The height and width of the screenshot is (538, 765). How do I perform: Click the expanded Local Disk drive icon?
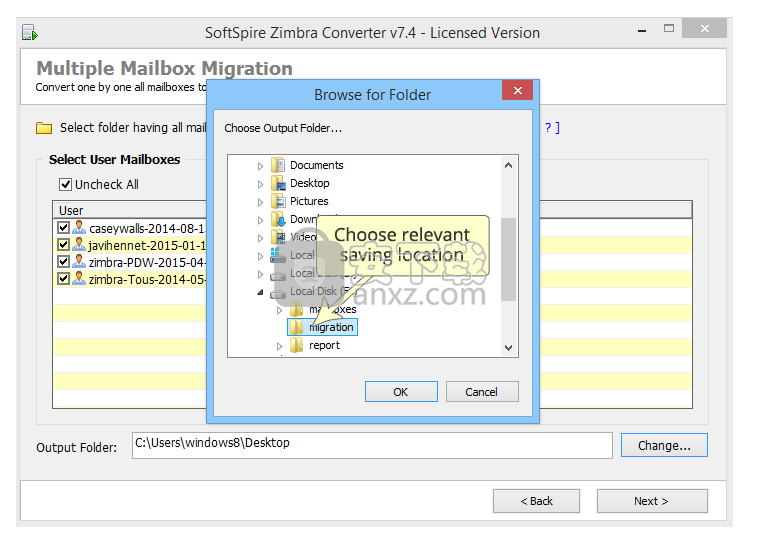point(278,293)
